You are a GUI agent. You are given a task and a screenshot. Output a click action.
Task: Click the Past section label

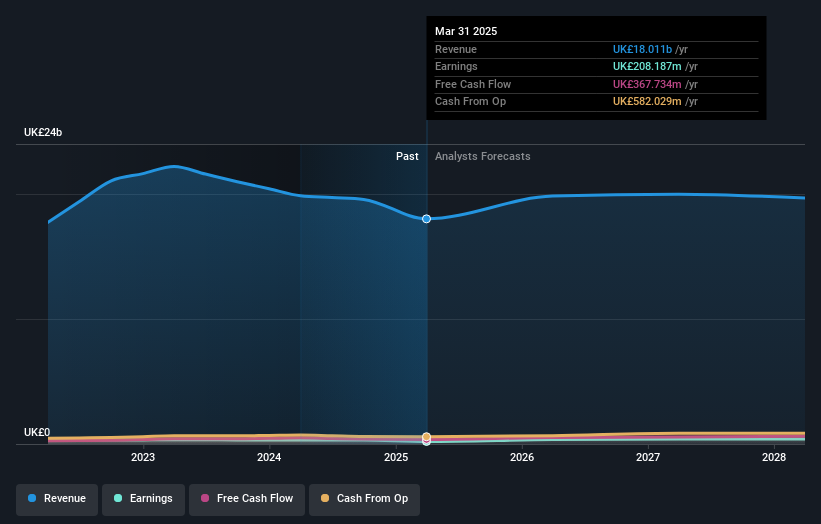[x=407, y=157]
